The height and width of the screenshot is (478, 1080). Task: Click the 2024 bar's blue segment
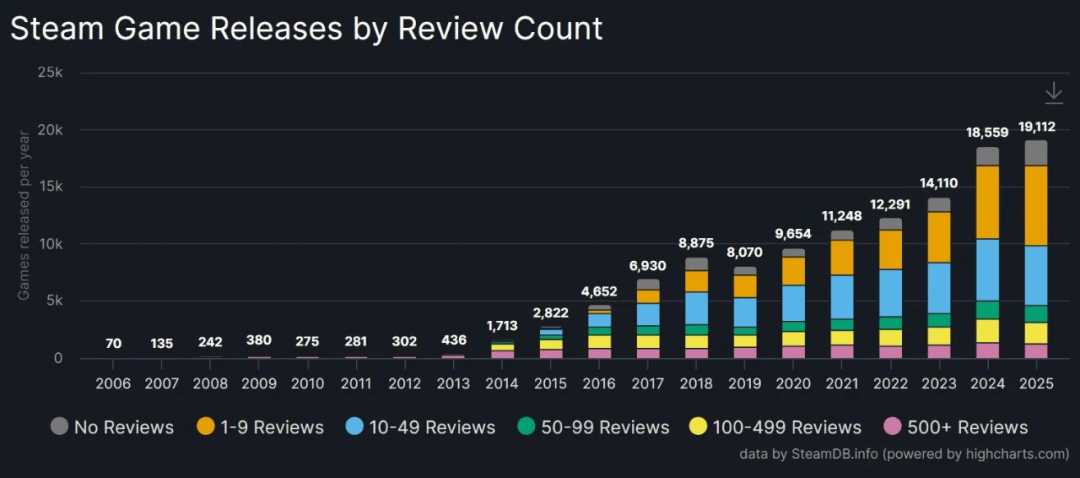click(x=988, y=270)
